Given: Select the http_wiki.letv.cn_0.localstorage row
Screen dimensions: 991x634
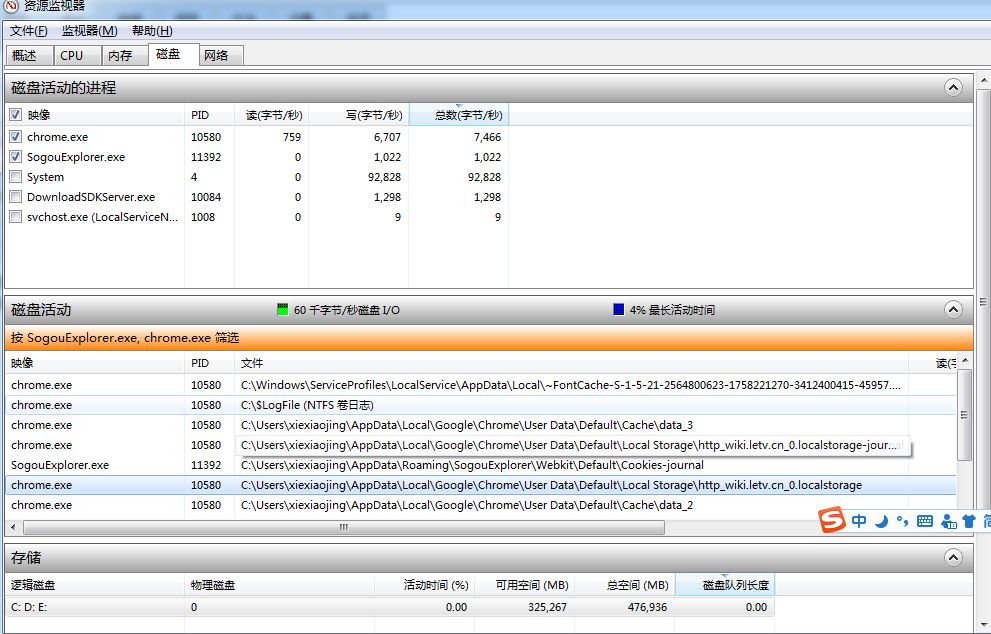Looking at the screenshot, I should [481, 485].
